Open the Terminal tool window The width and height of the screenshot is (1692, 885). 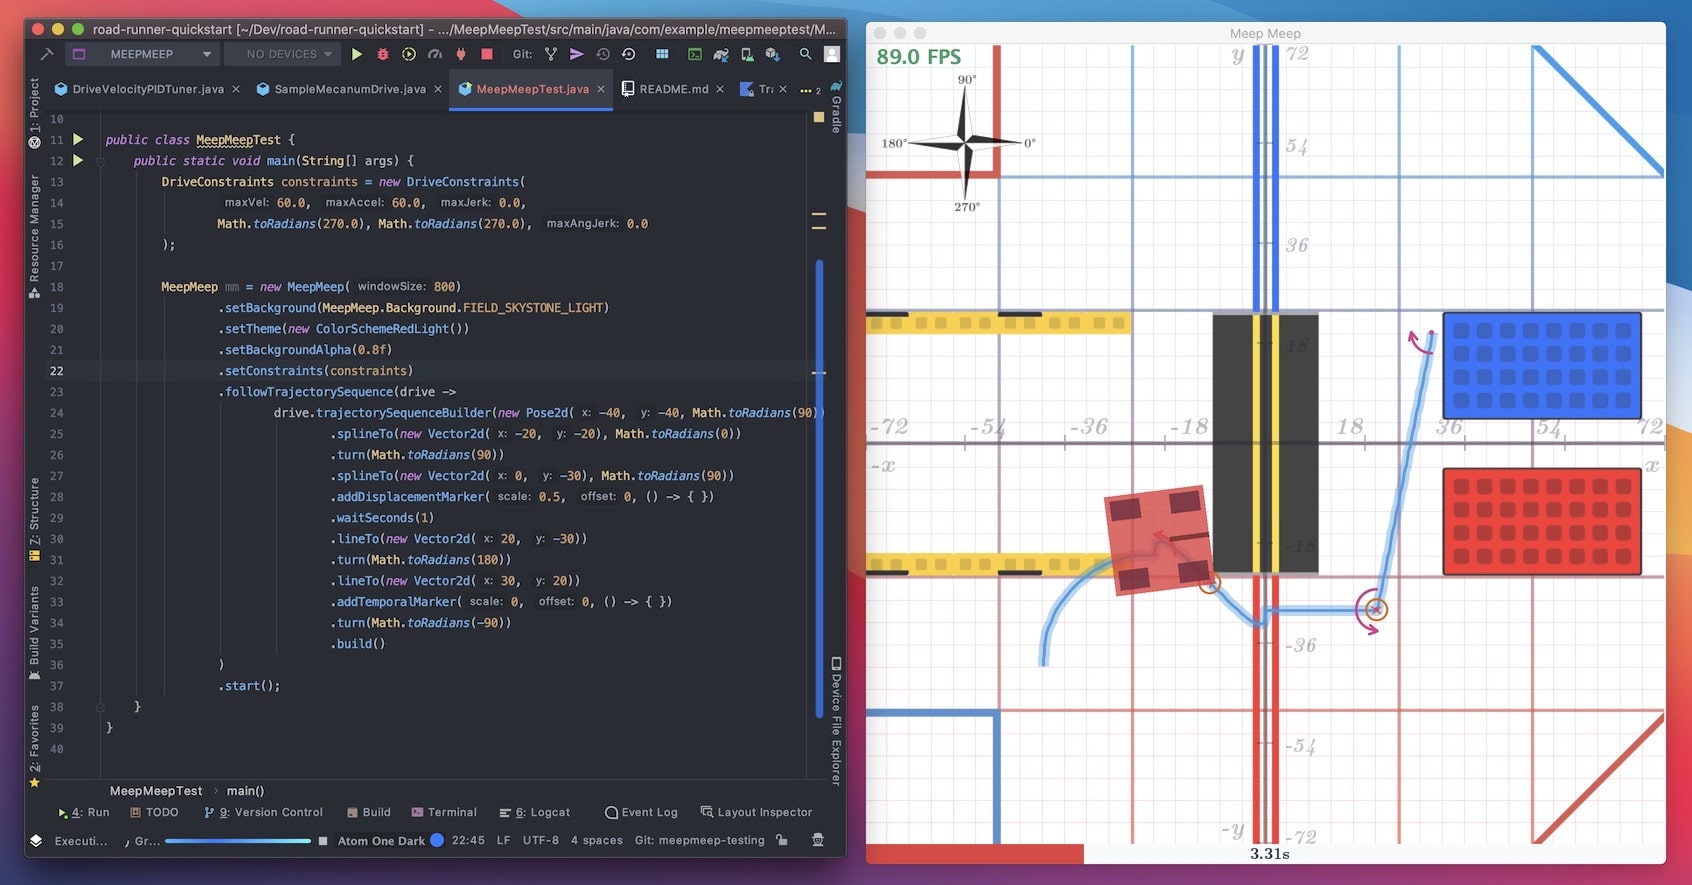pyautogui.click(x=444, y=812)
